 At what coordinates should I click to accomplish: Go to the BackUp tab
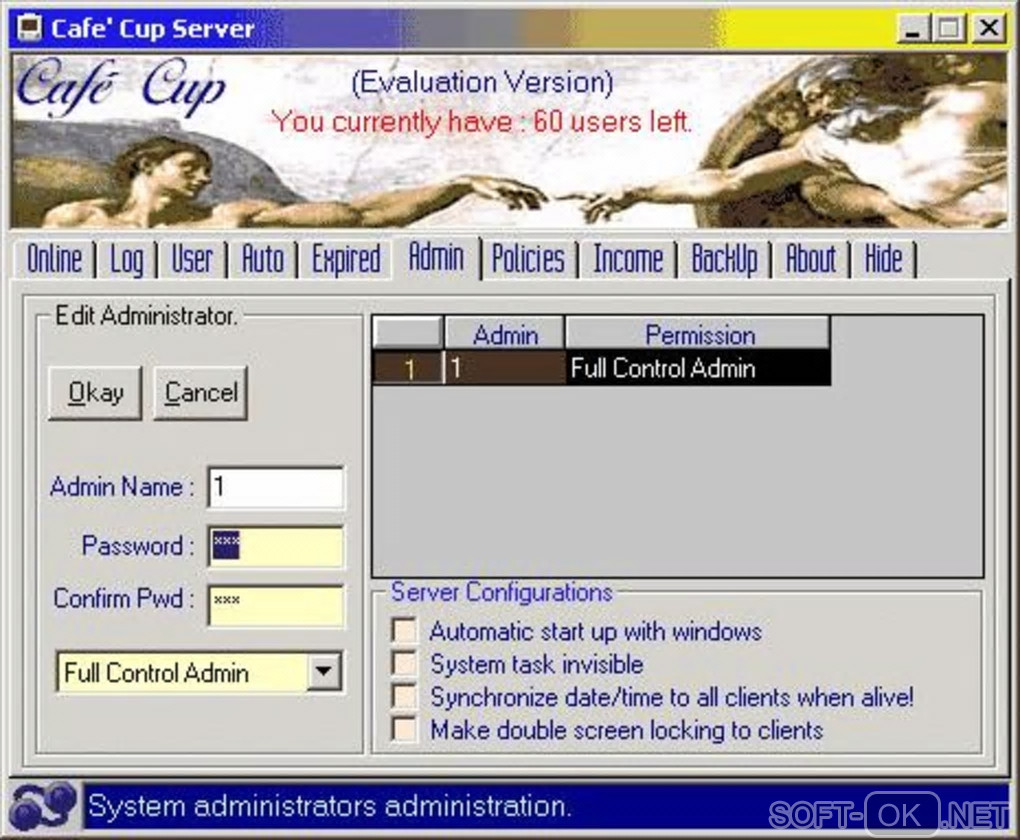(x=724, y=260)
